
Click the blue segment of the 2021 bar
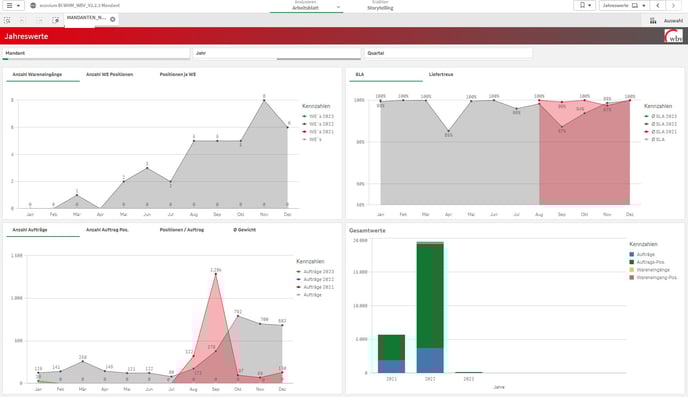tap(391, 367)
